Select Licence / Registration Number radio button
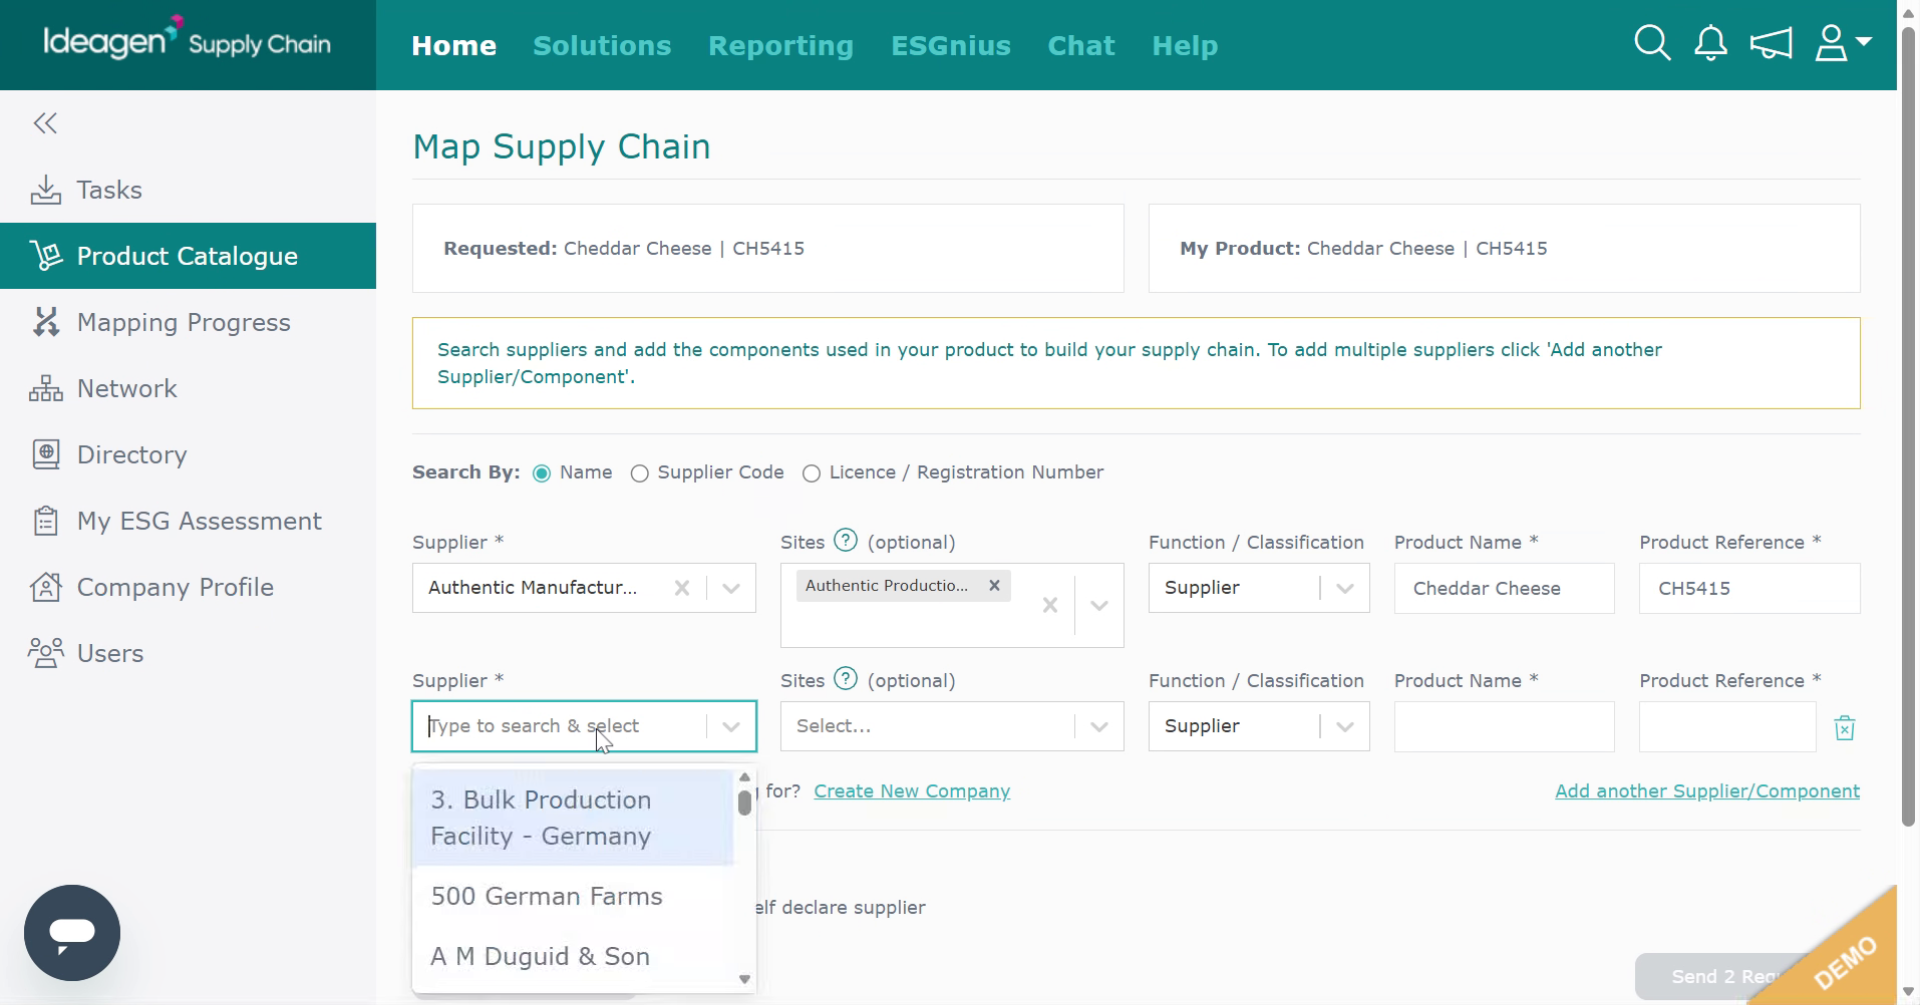The image size is (1920, 1005). [811, 473]
